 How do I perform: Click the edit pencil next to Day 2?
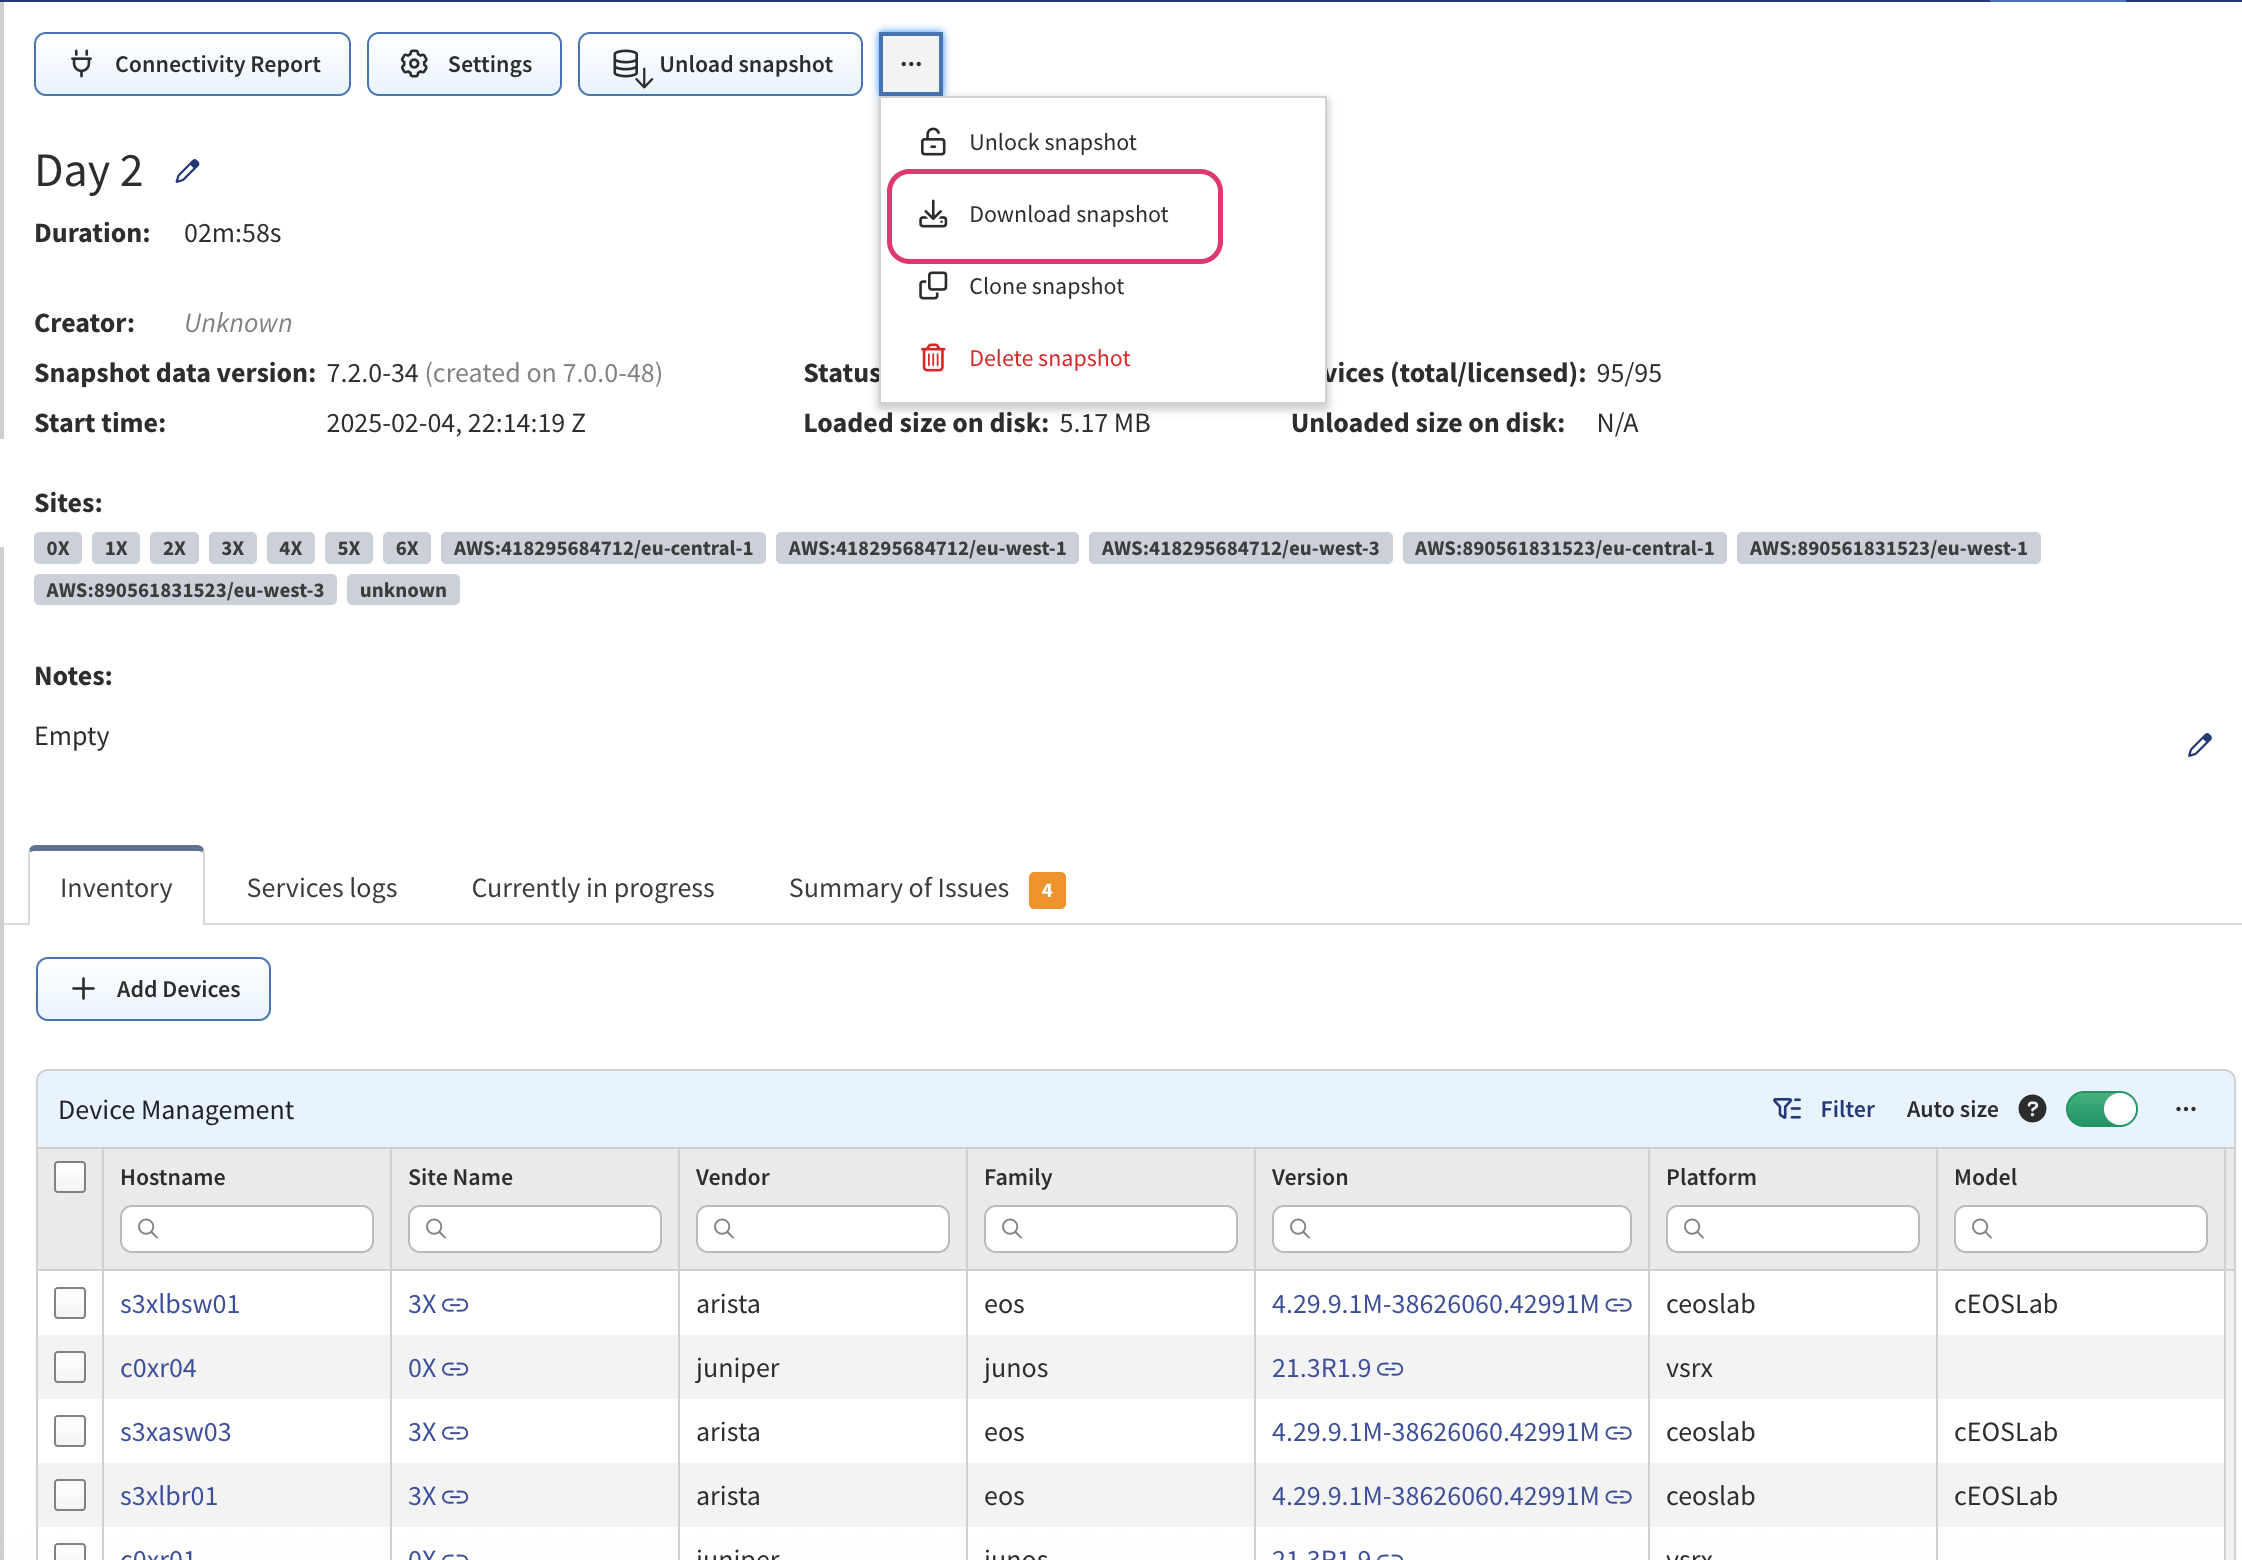pyautogui.click(x=187, y=172)
